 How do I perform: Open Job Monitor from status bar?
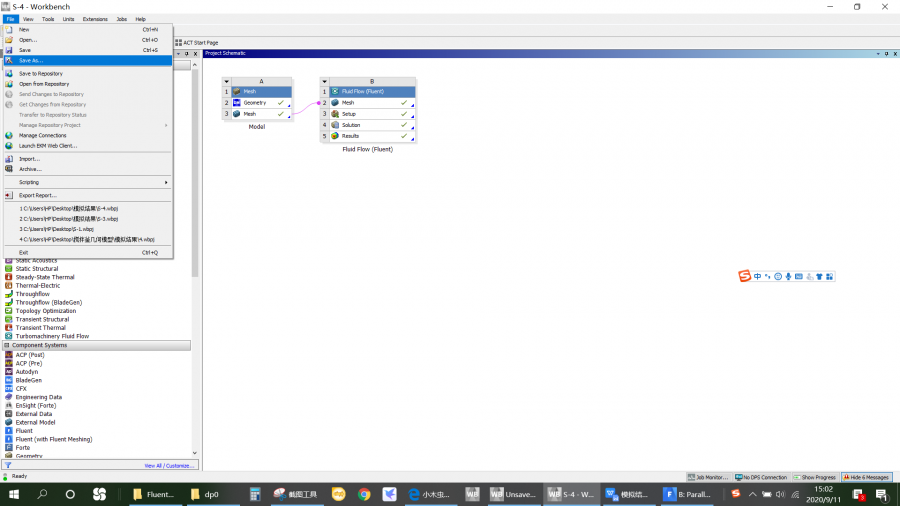click(708, 477)
